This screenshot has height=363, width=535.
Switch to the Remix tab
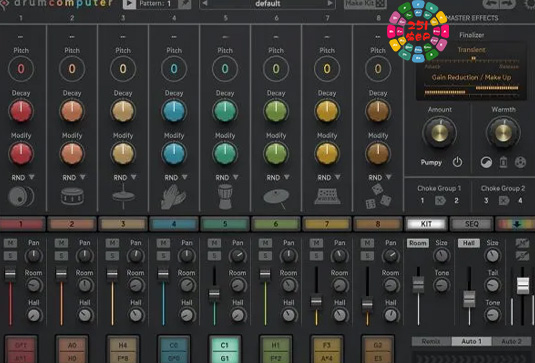431,341
